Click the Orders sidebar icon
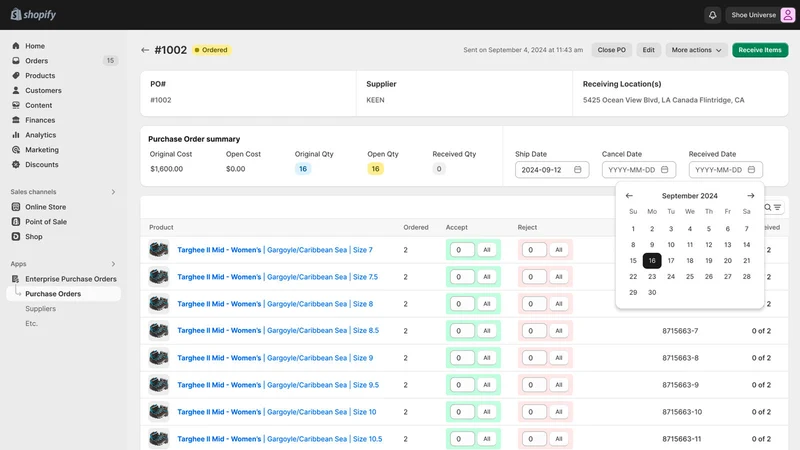 16,61
